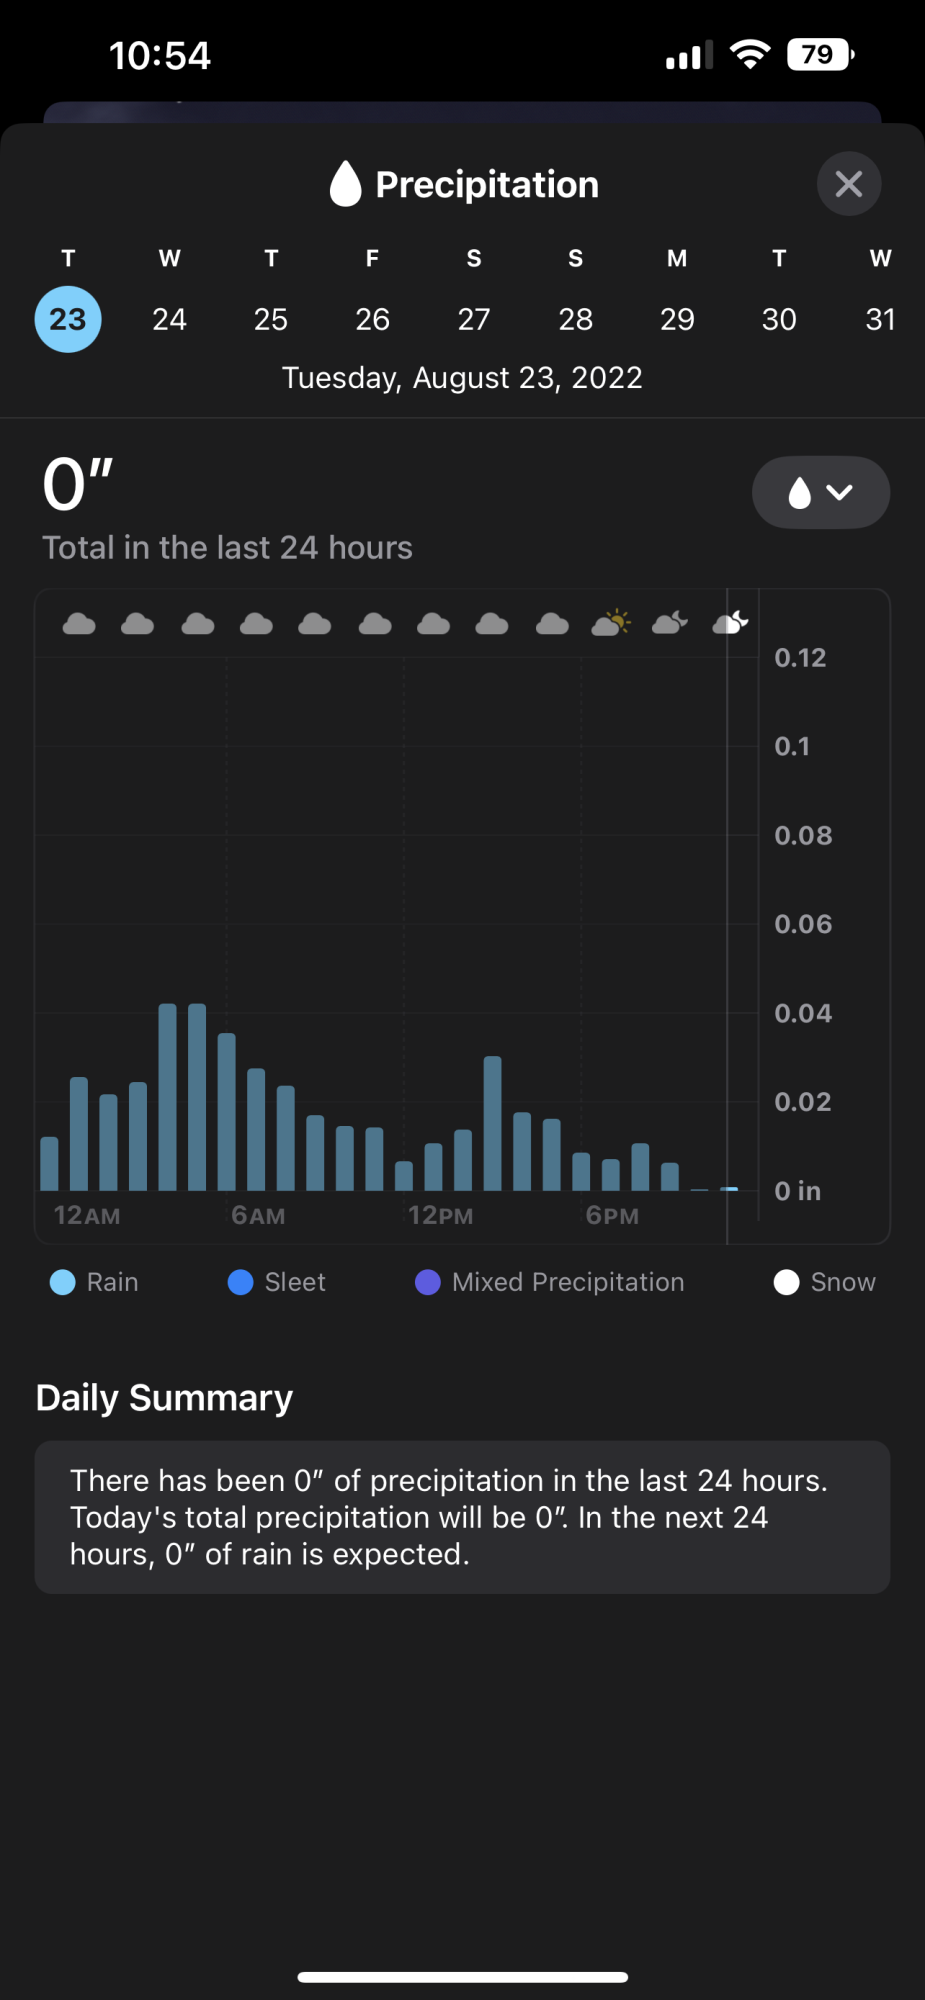Tap the tallest rain bar near 4AM
Screen dimensions: 925x2000
point(168,1097)
